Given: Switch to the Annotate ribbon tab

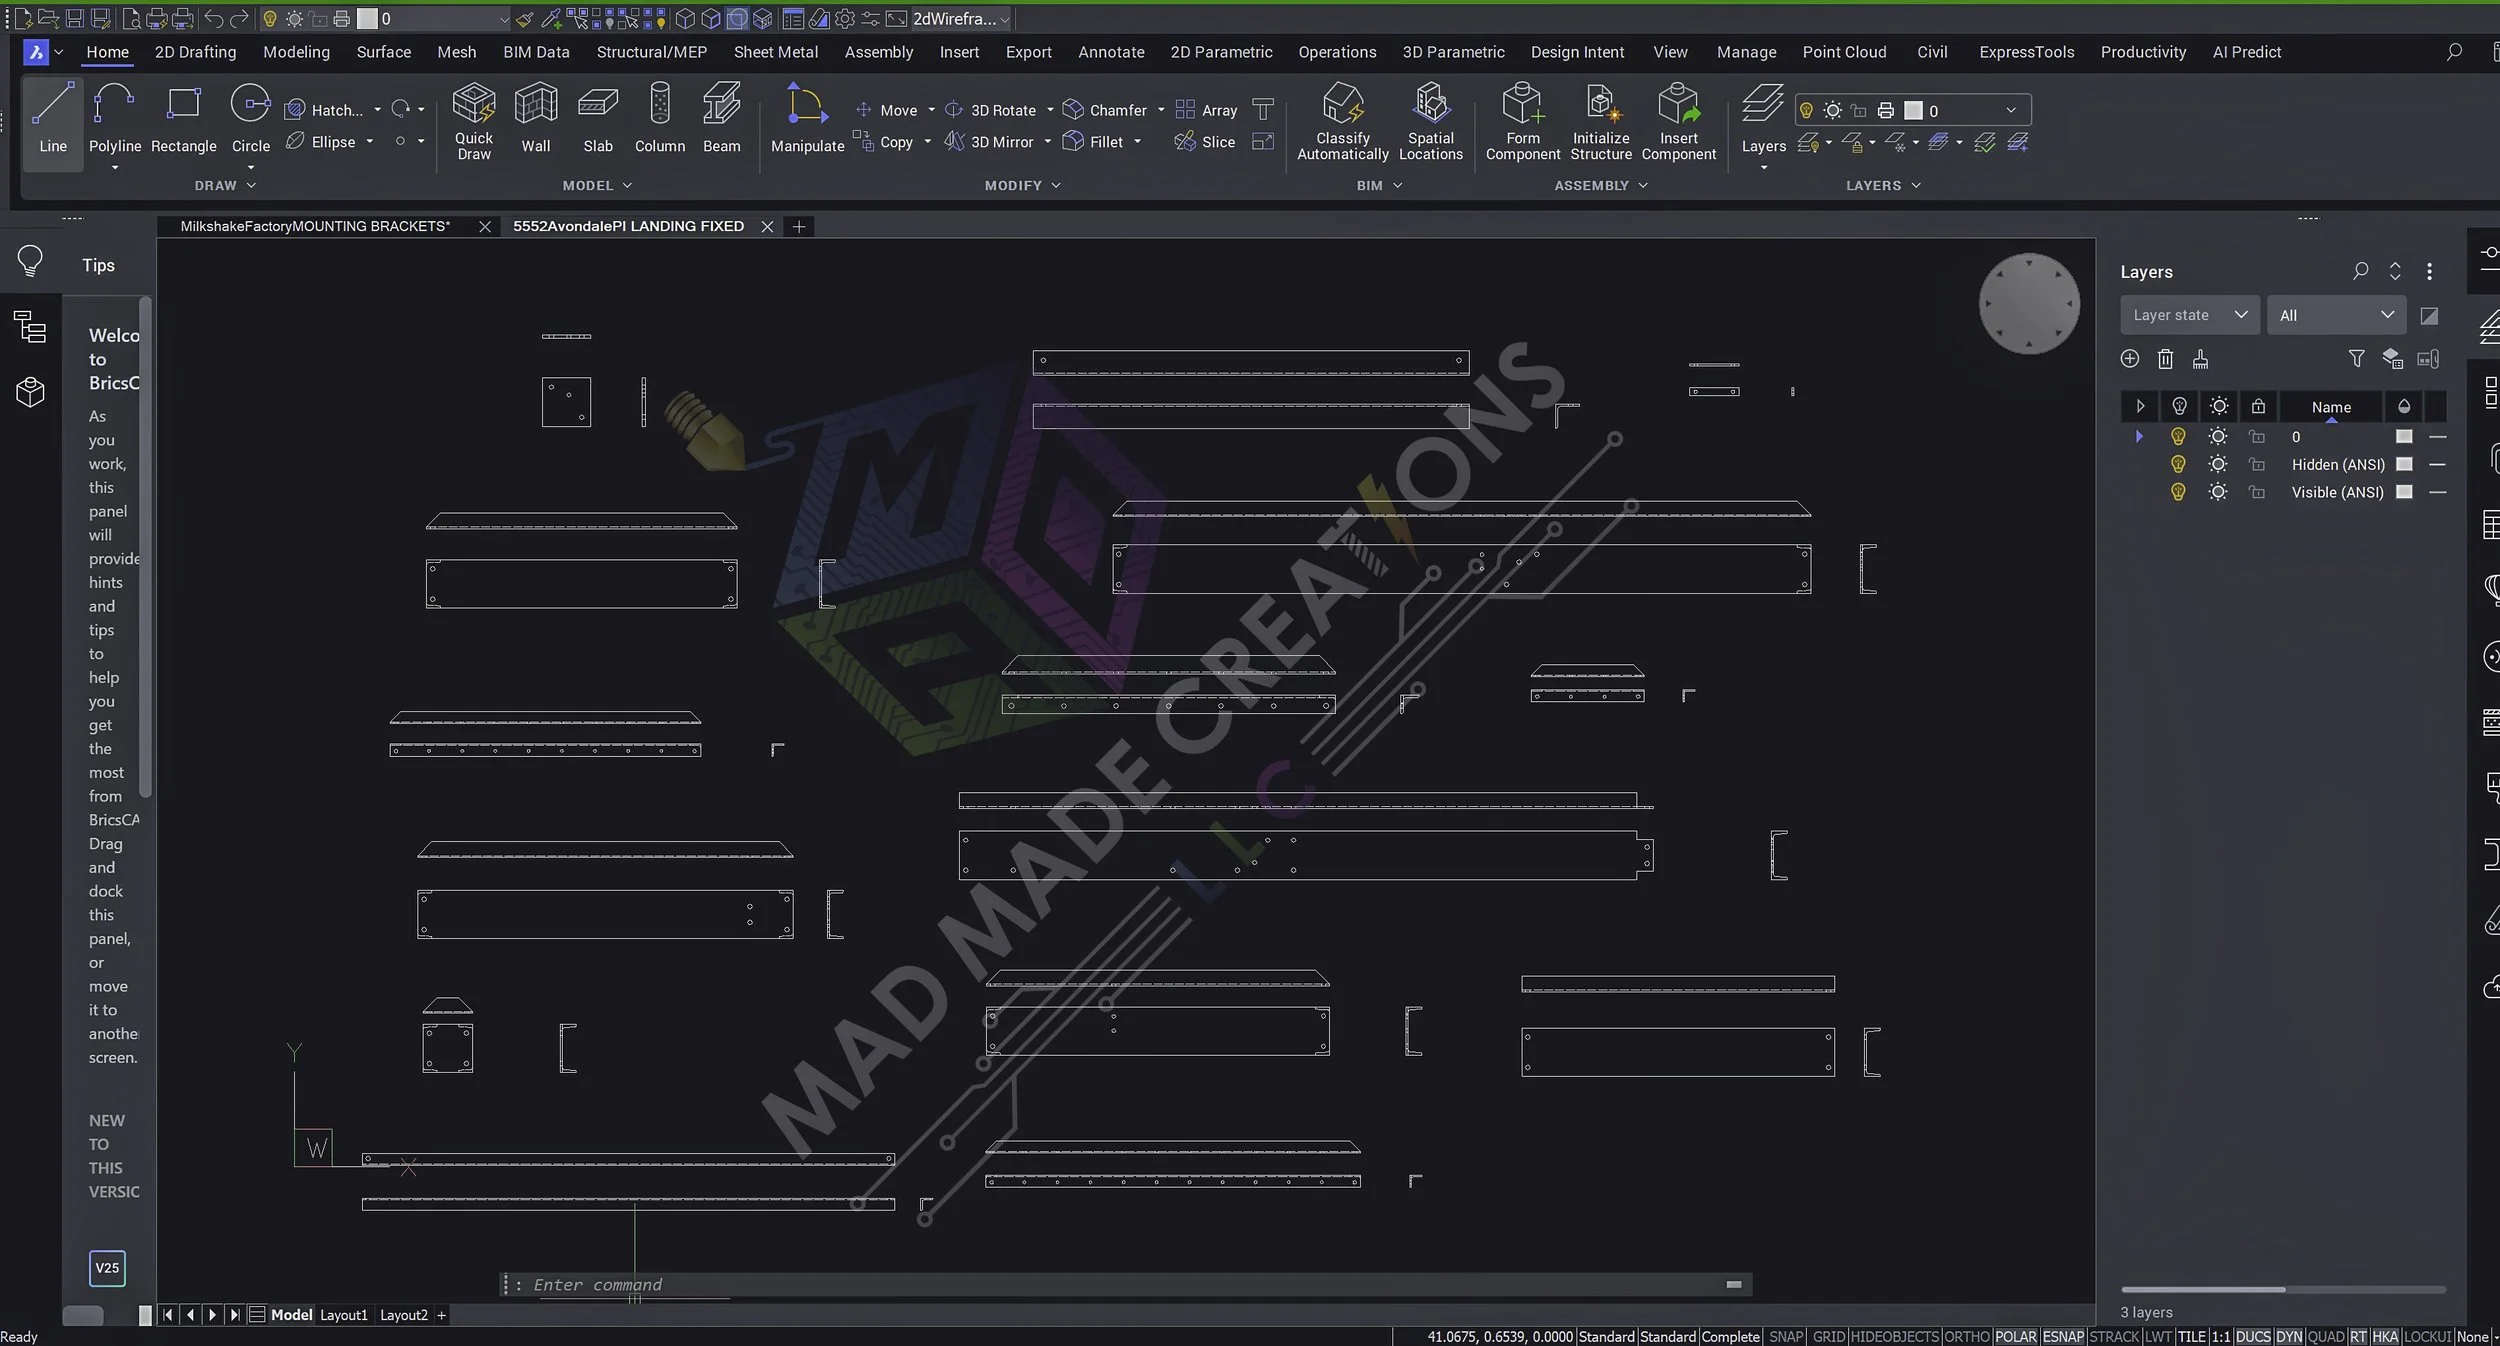Looking at the screenshot, I should (x=1111, y=52).
